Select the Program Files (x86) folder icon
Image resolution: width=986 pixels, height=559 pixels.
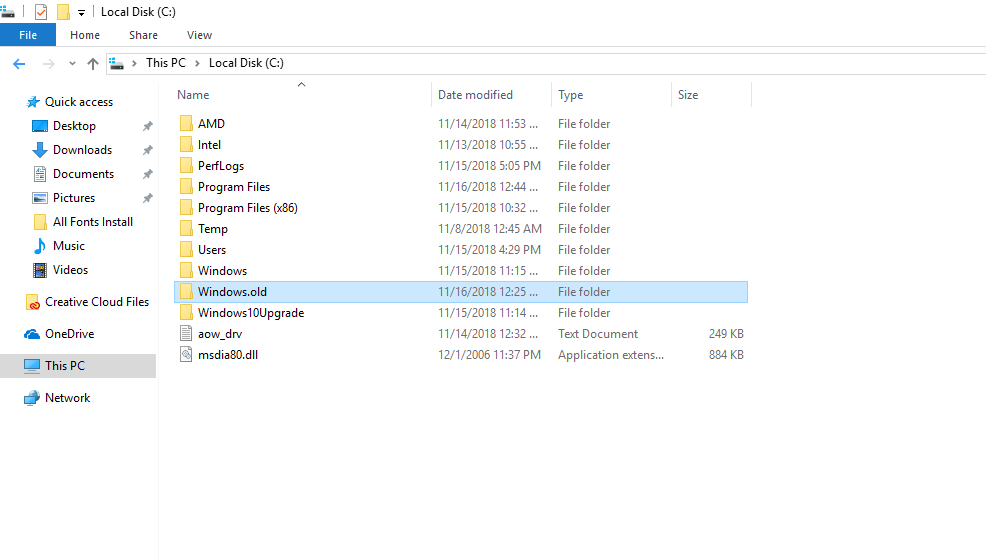186,208
